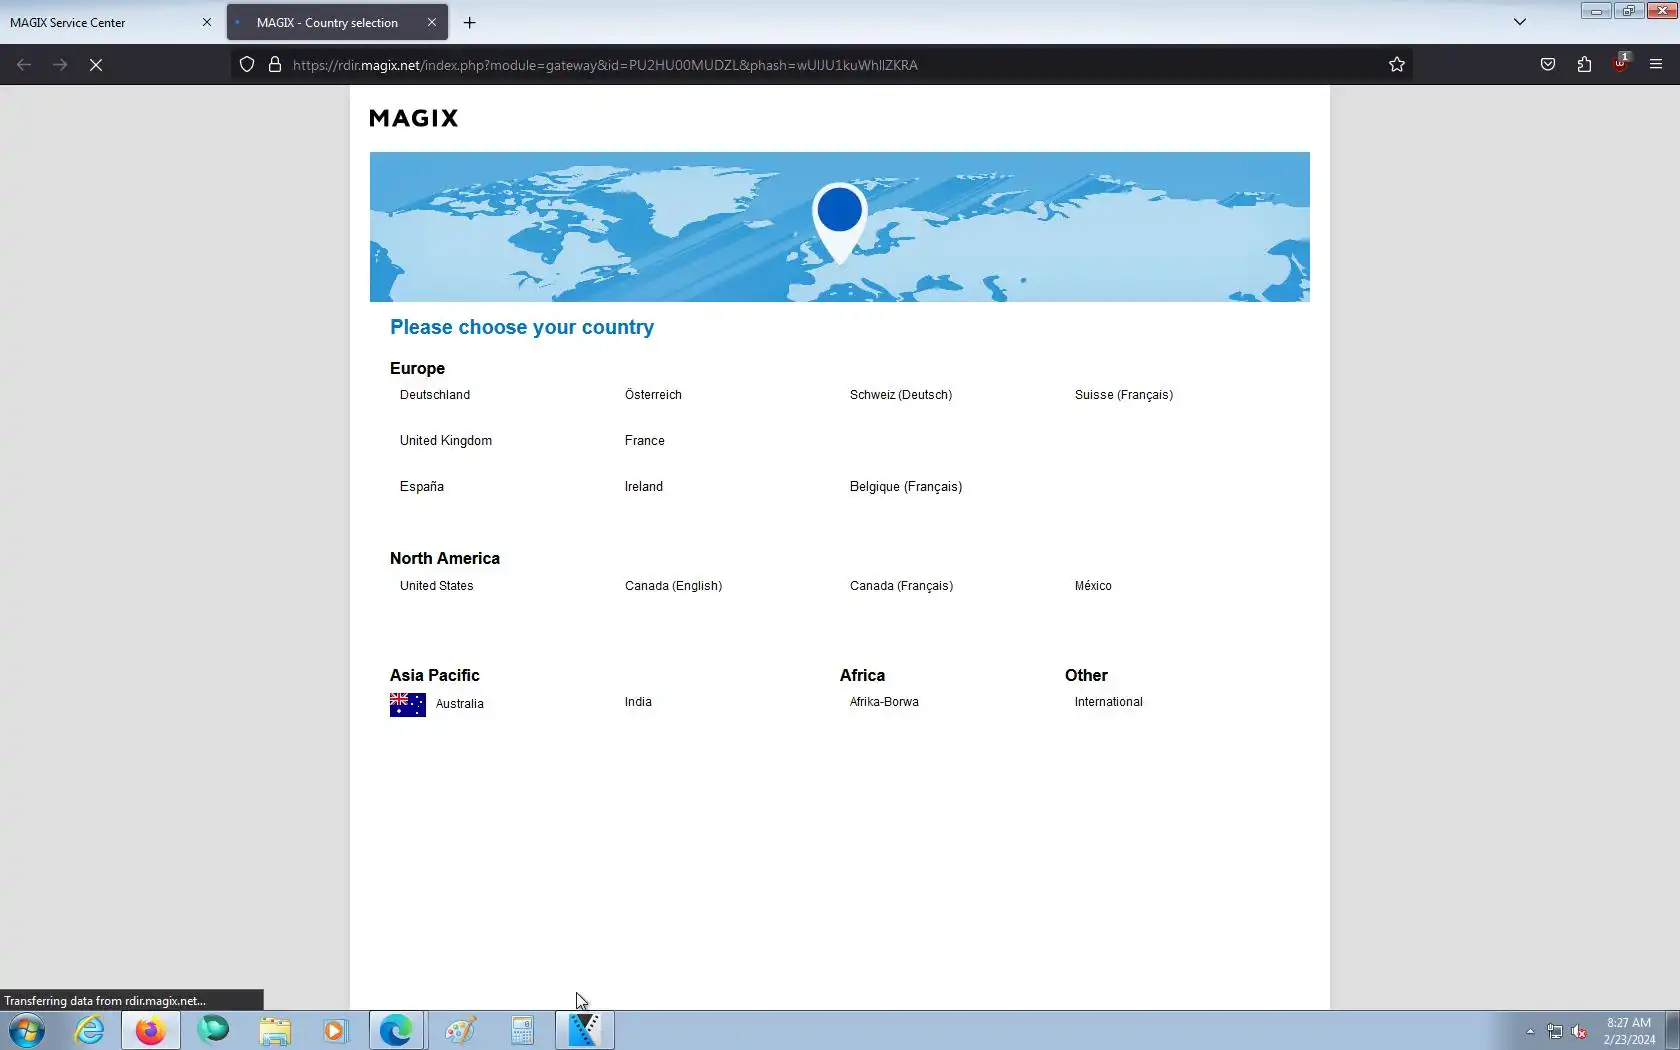Screen dimensions: 1680x1050
Task: Expand the list all tabs dropdown
Action: coord(1520,22)
